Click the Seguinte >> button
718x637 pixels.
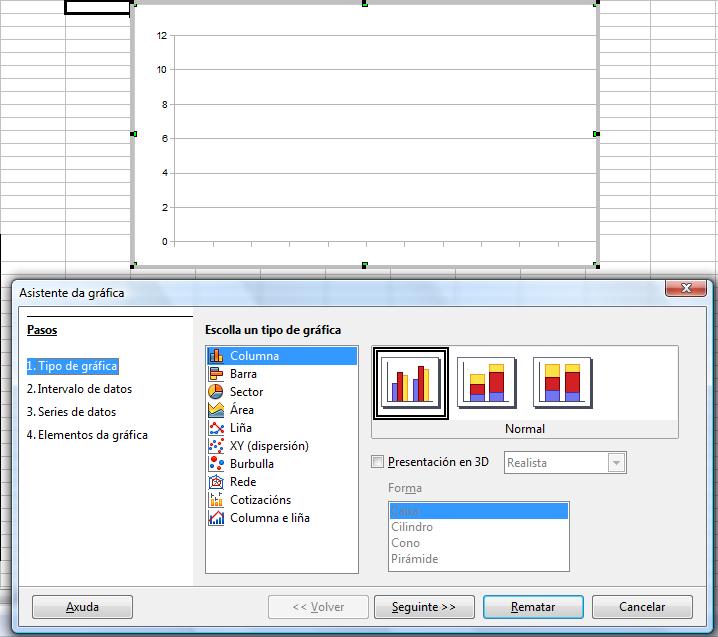(x=424, y=607)
